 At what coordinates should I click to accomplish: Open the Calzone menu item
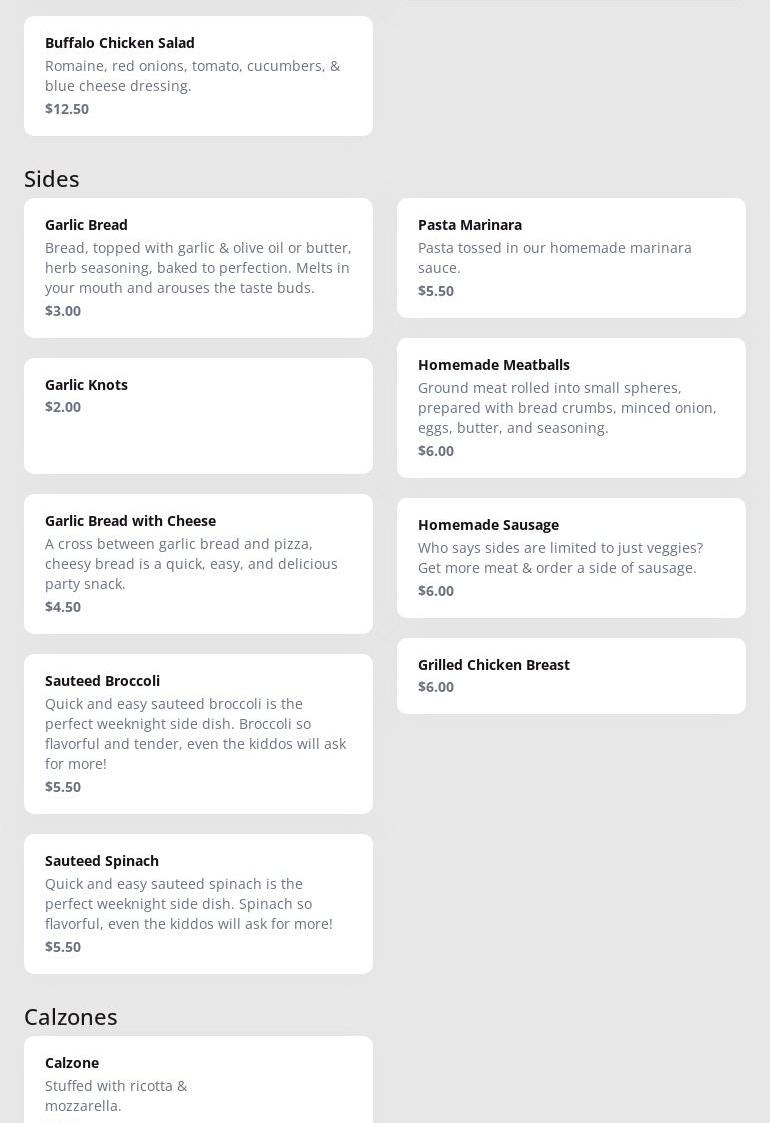[x=198, y=1080]
